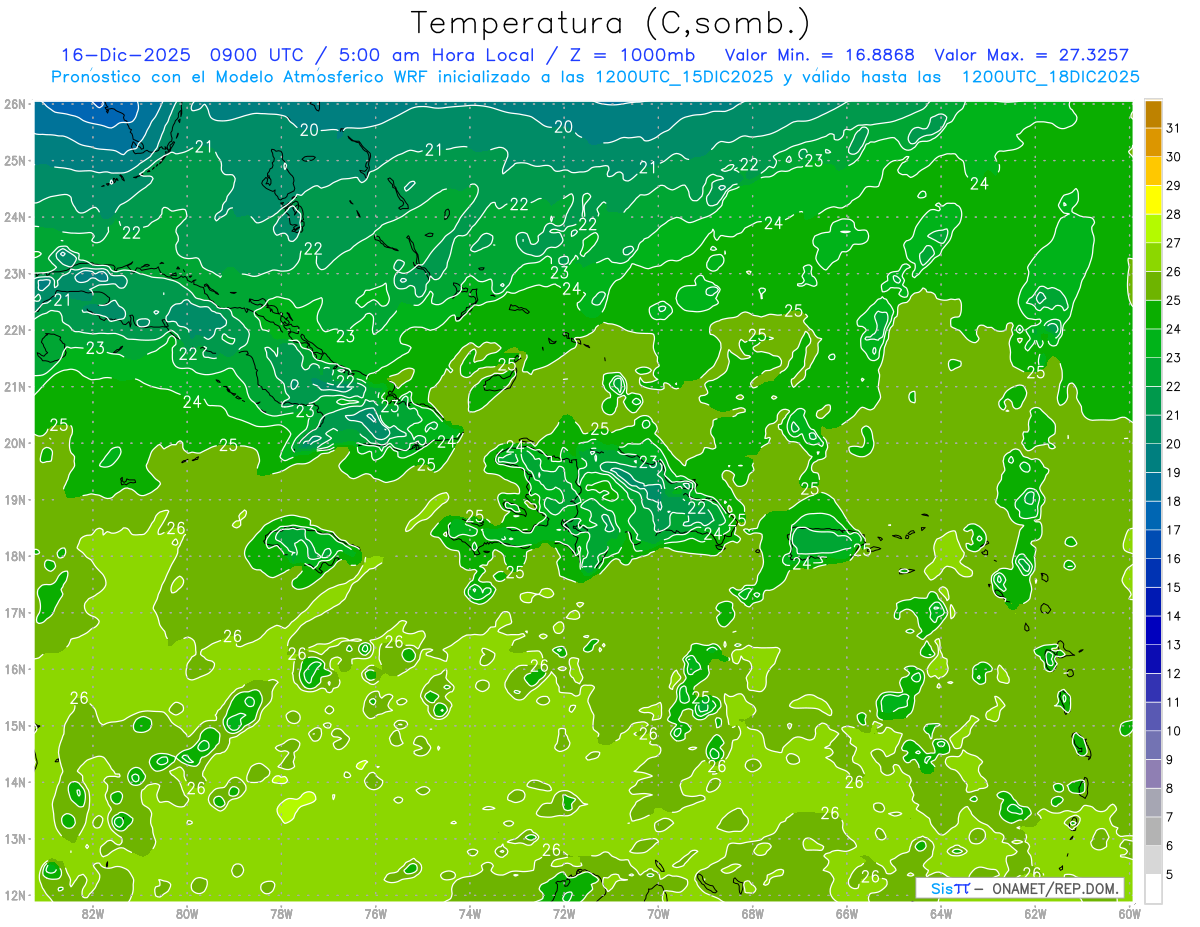
Task: Click the "26N" latitude axis label
Action: point(14,104)
